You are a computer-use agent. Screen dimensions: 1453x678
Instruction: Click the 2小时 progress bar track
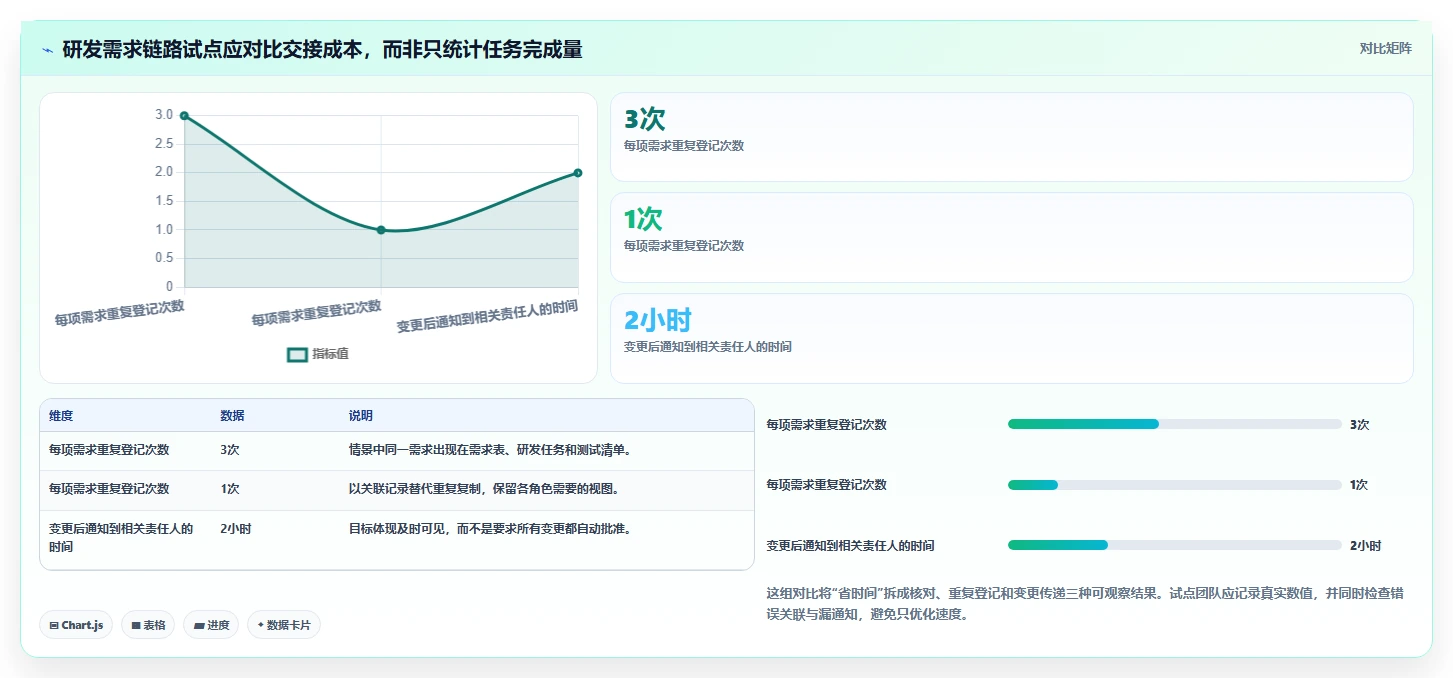[1174, 545]
